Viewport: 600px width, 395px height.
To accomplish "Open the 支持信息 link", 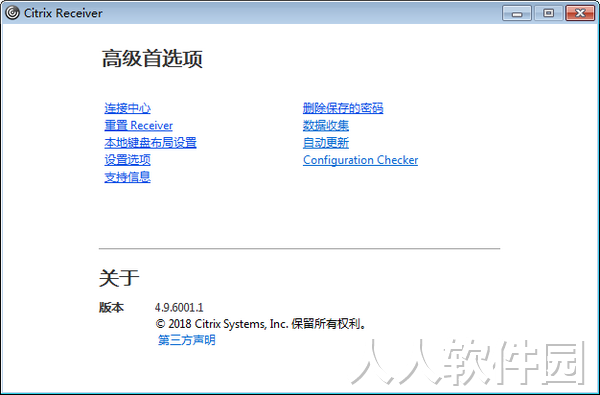I will pyautogui.click(x=127, y=177).
